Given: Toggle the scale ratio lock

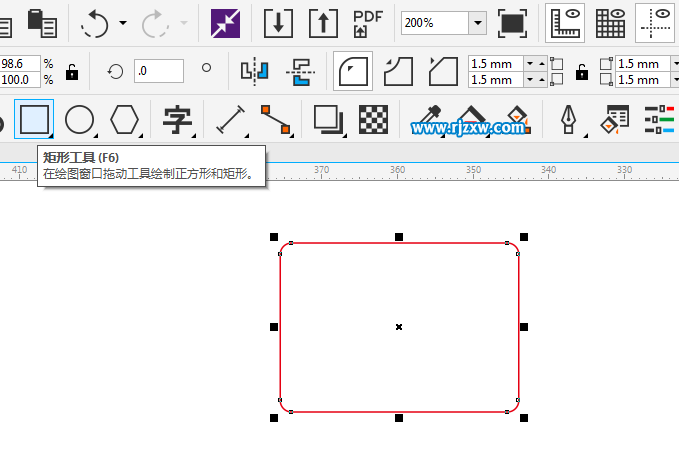Looking at the screenshot, I should tap(72, 71).
